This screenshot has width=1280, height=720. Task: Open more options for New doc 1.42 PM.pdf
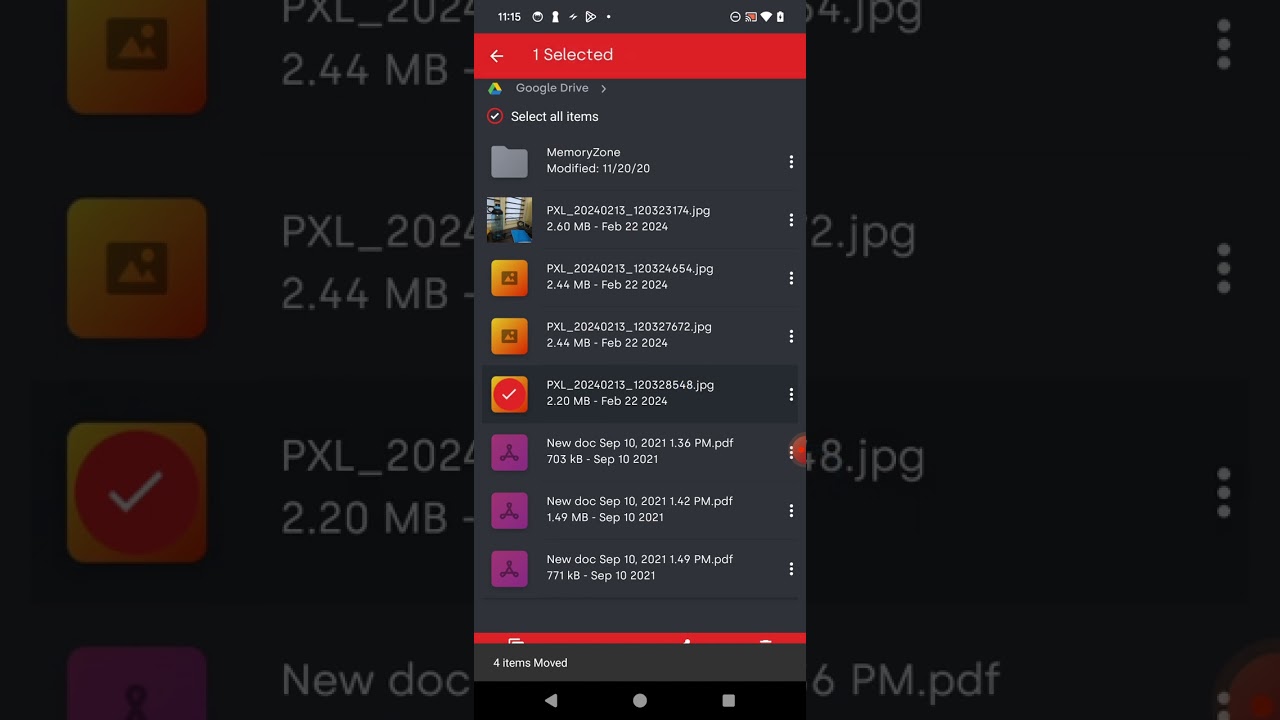tap(791, 510)
